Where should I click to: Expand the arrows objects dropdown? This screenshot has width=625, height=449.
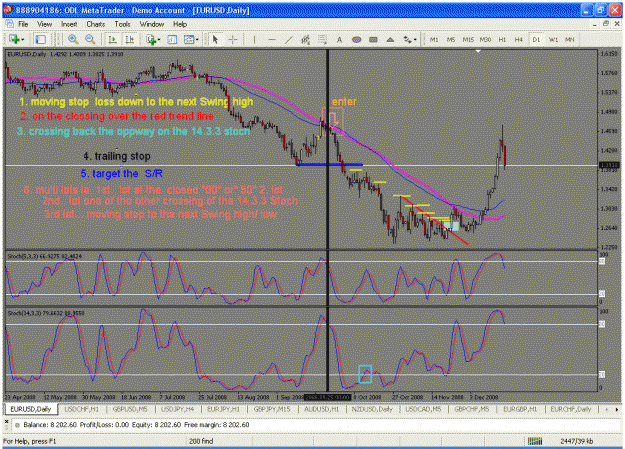pyautogui.click(x=415, y=39)
